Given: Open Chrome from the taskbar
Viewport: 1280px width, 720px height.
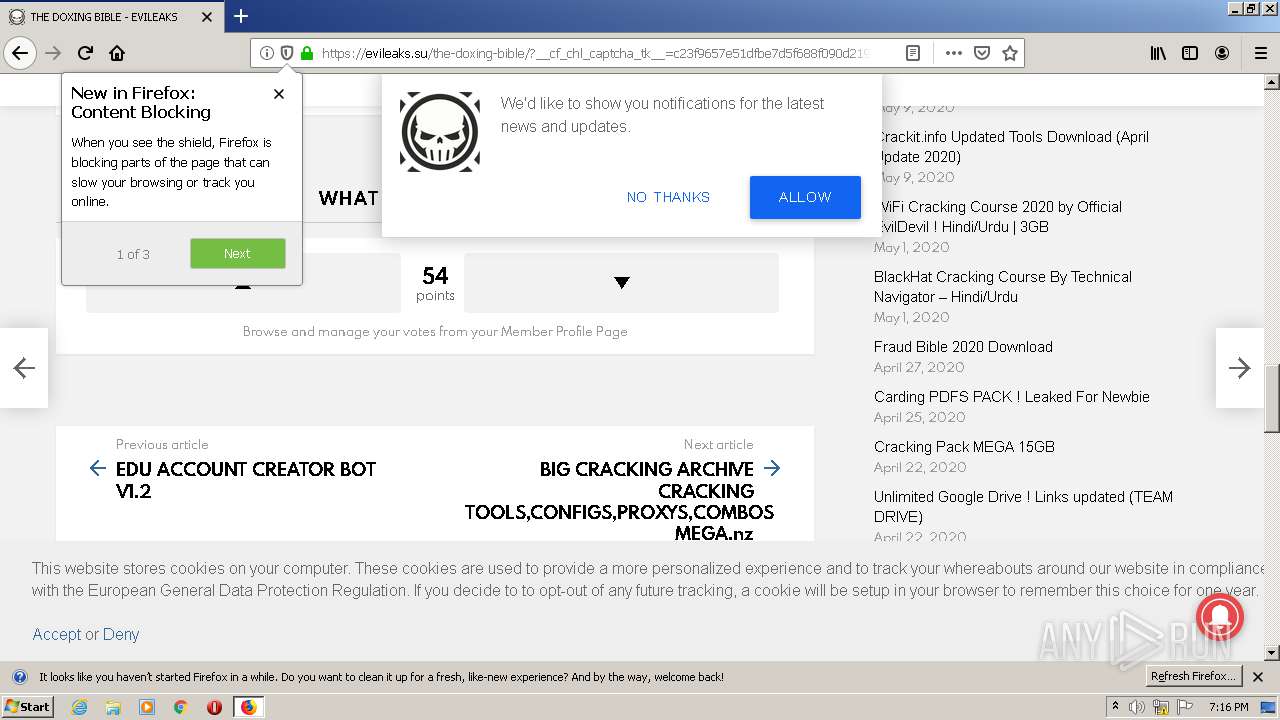Looking at the screenshot, I should click(180, 707).
